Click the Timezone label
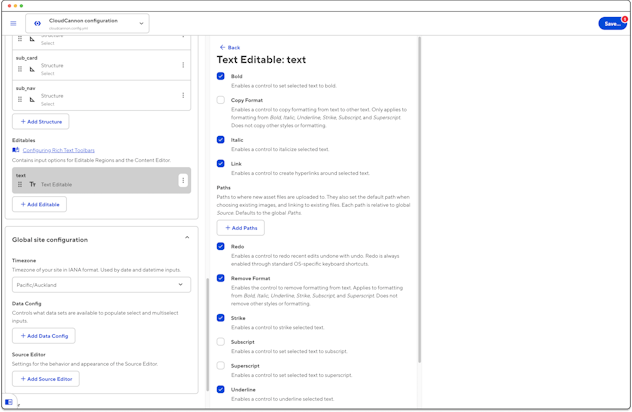The width and height of the screenshot is (632, 412). point(24,260)
